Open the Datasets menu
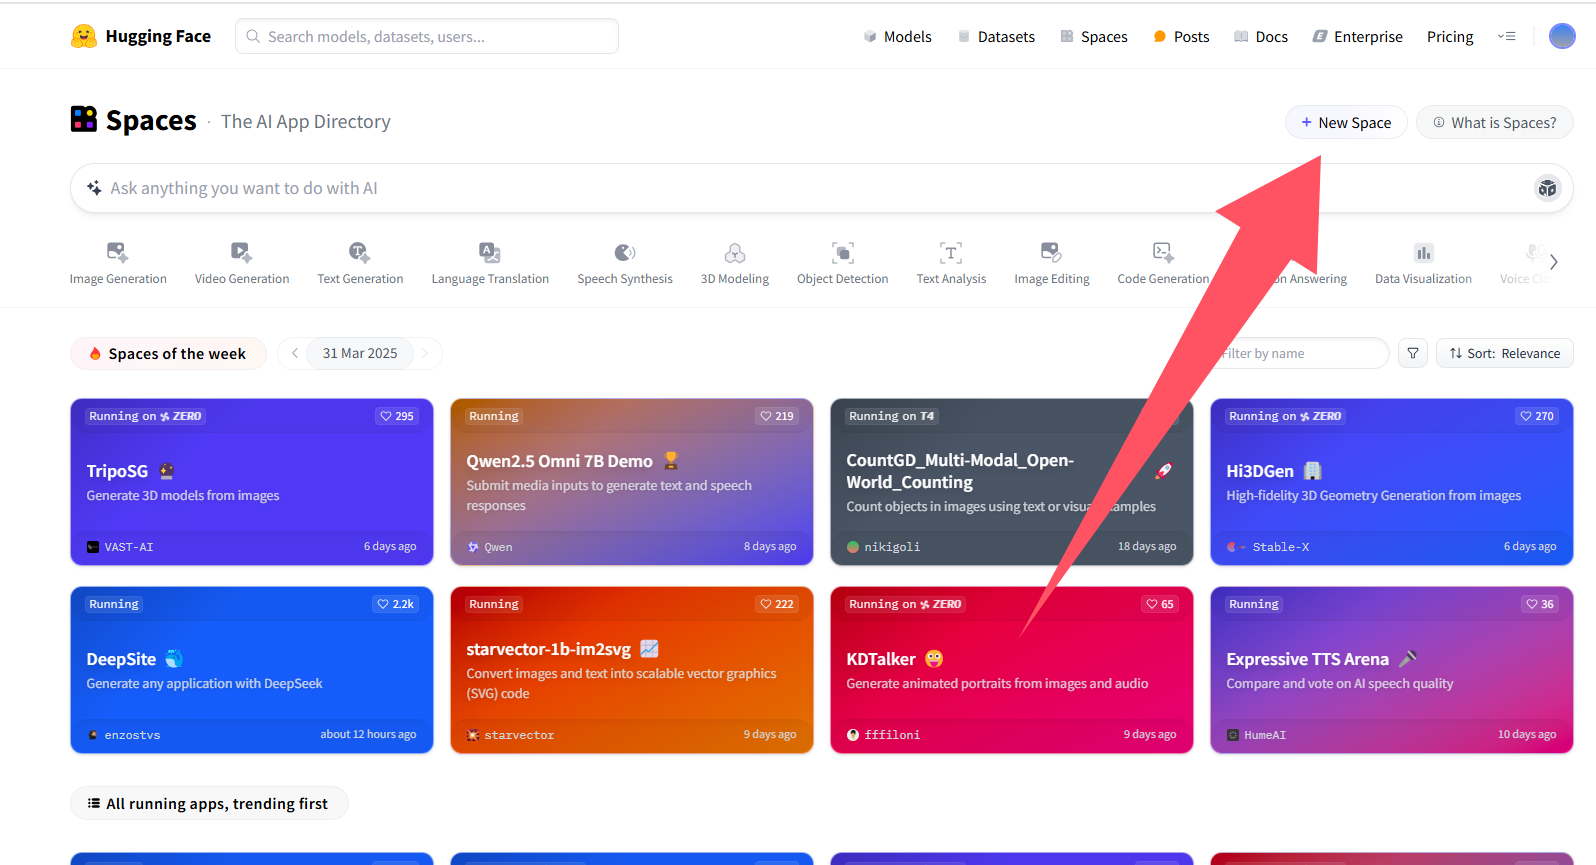 996,36
